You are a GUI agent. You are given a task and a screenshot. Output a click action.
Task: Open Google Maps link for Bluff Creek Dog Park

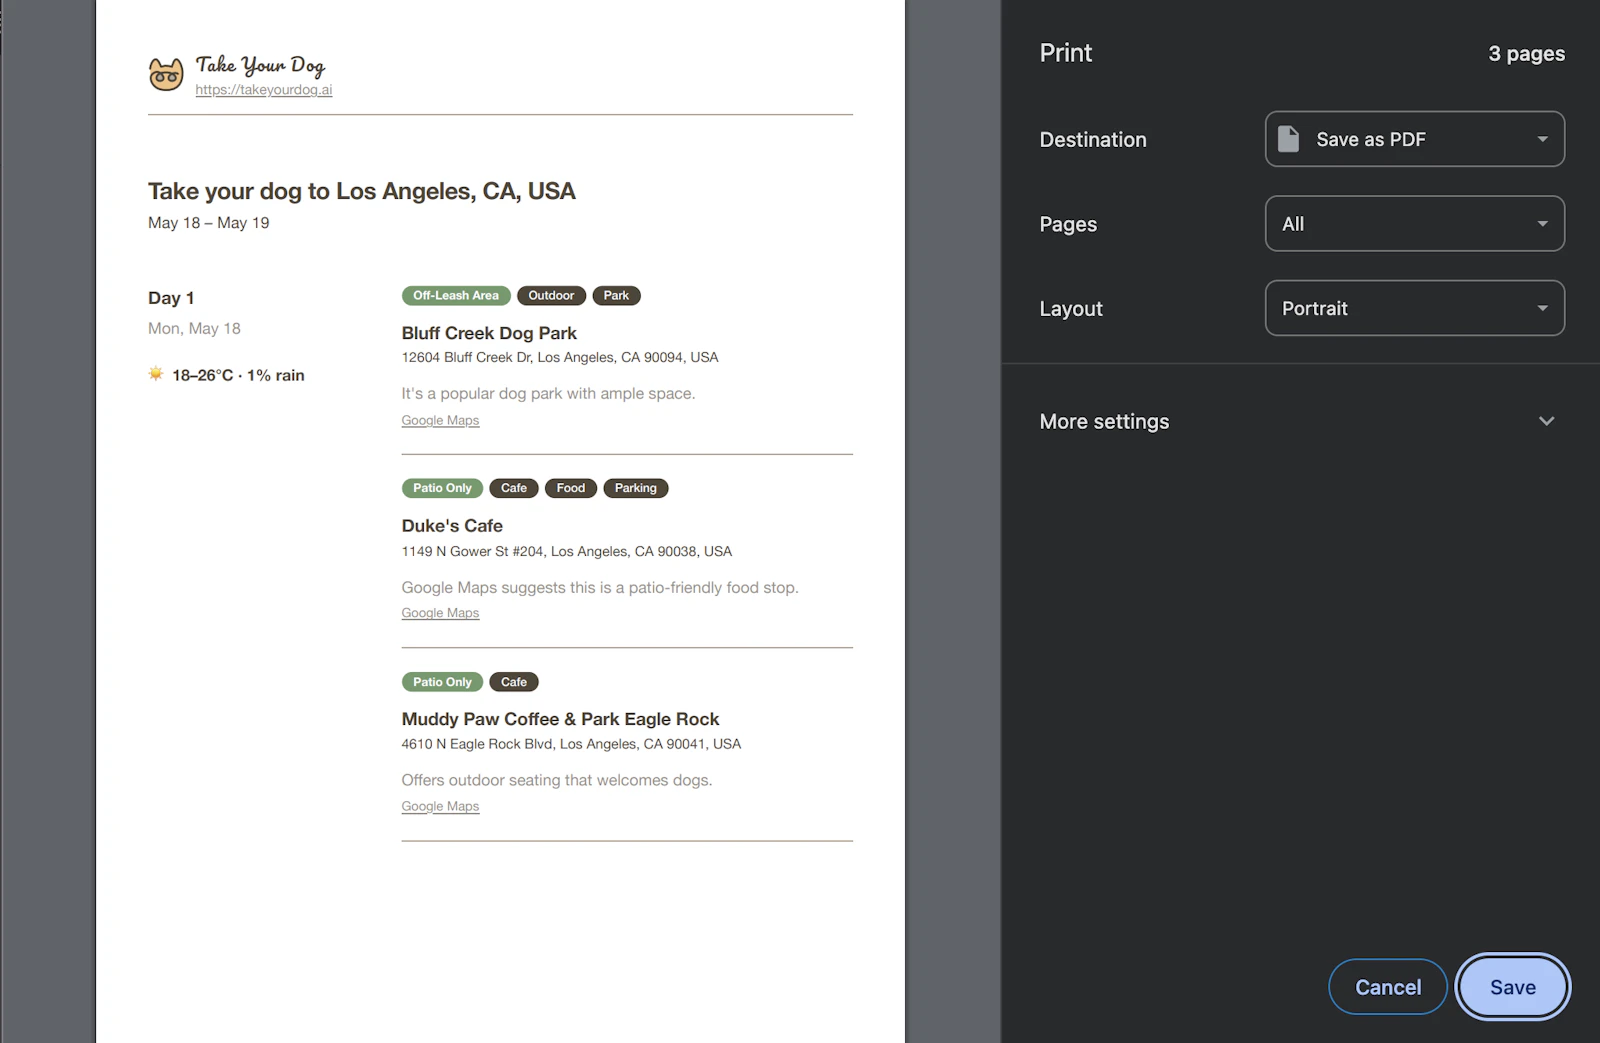pyautogui.click(x=440, y=421)
